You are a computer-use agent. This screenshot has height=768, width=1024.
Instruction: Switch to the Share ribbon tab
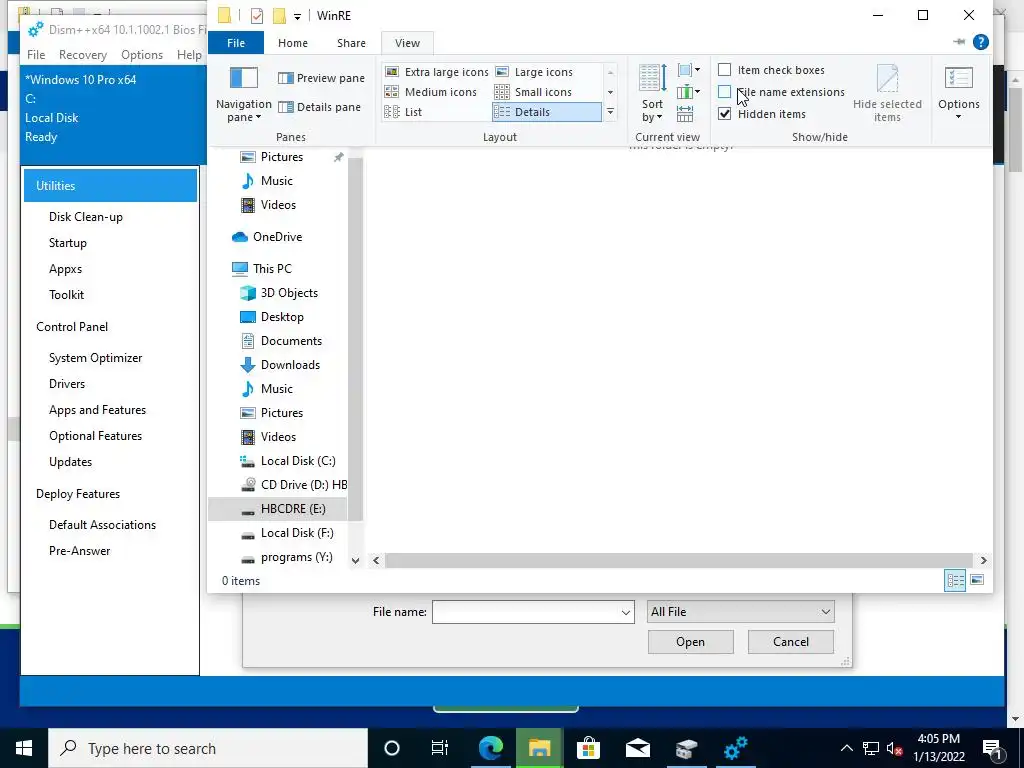click(x=351, y=43)
